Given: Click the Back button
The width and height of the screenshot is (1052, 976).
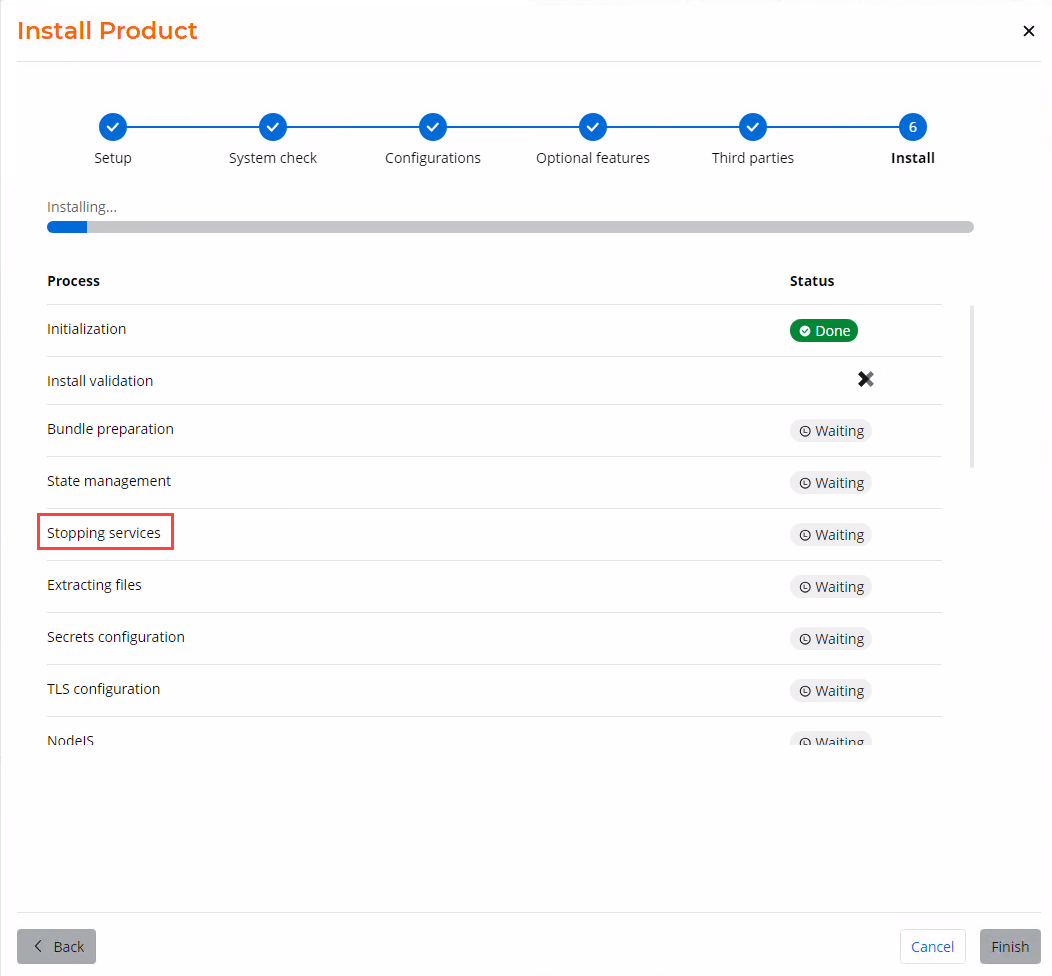Looking at the screenshot, I should [57, 946].
